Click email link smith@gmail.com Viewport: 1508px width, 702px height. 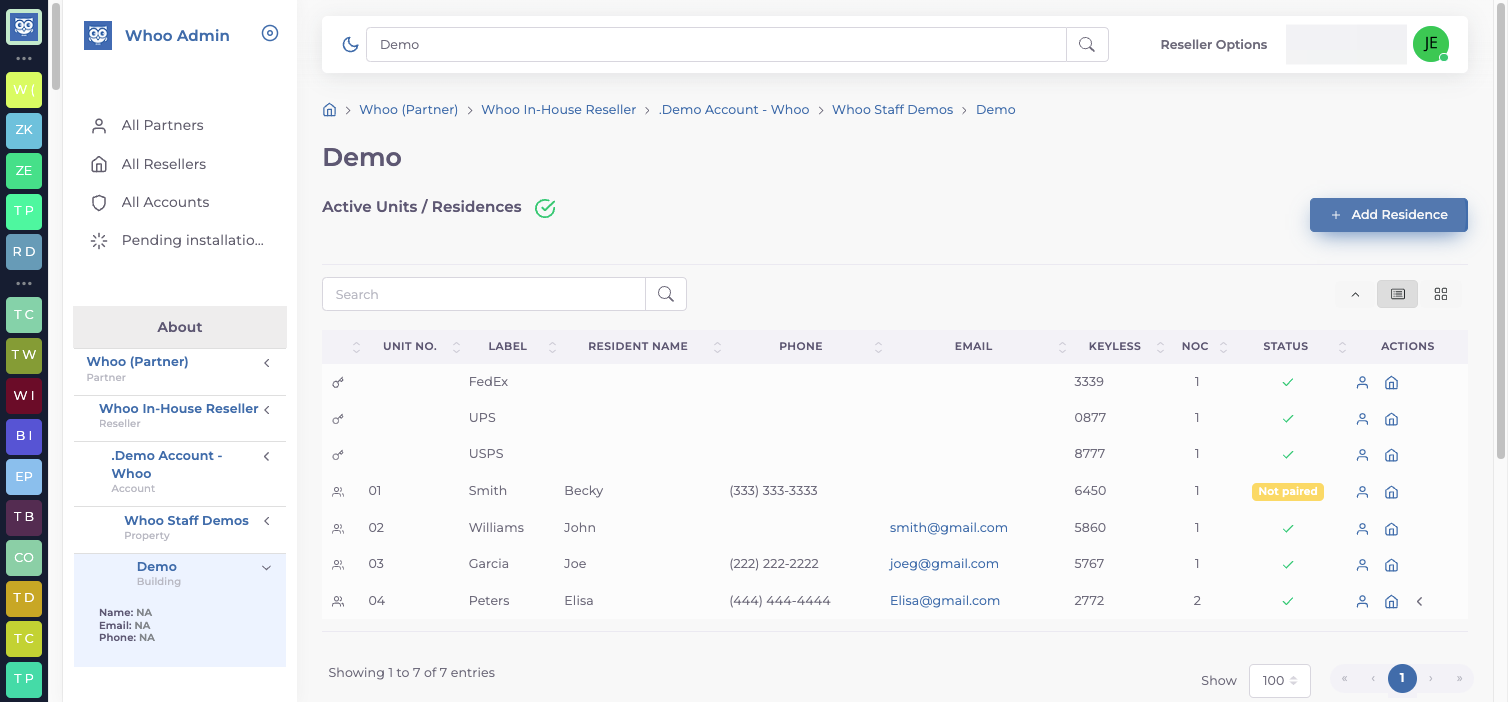[949, 528]
